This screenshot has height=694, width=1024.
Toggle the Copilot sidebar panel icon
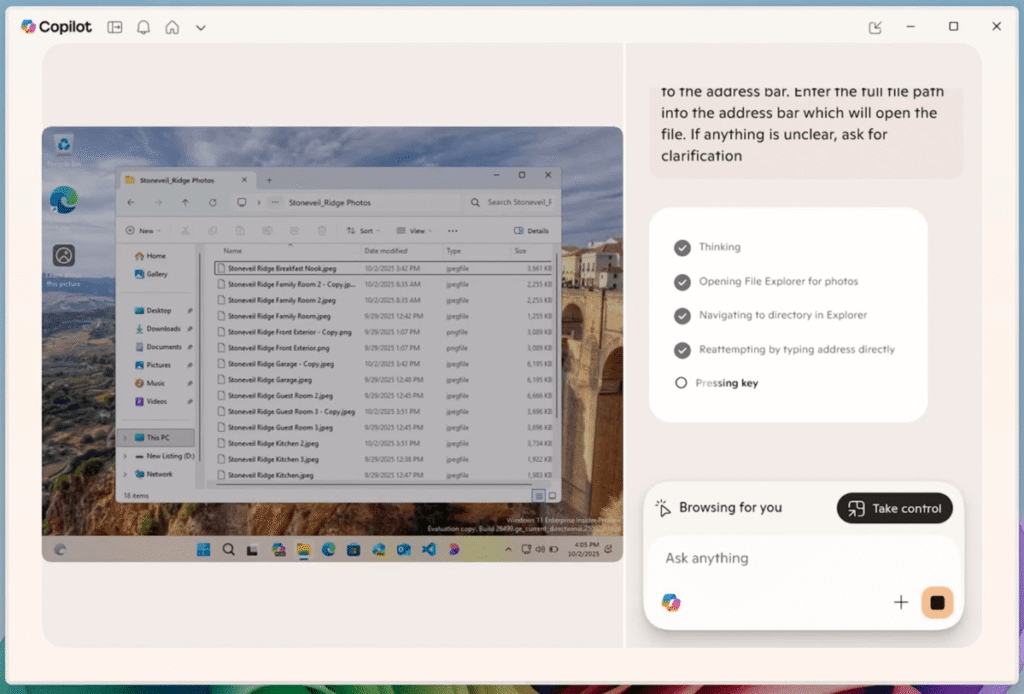tap(114, 27)
